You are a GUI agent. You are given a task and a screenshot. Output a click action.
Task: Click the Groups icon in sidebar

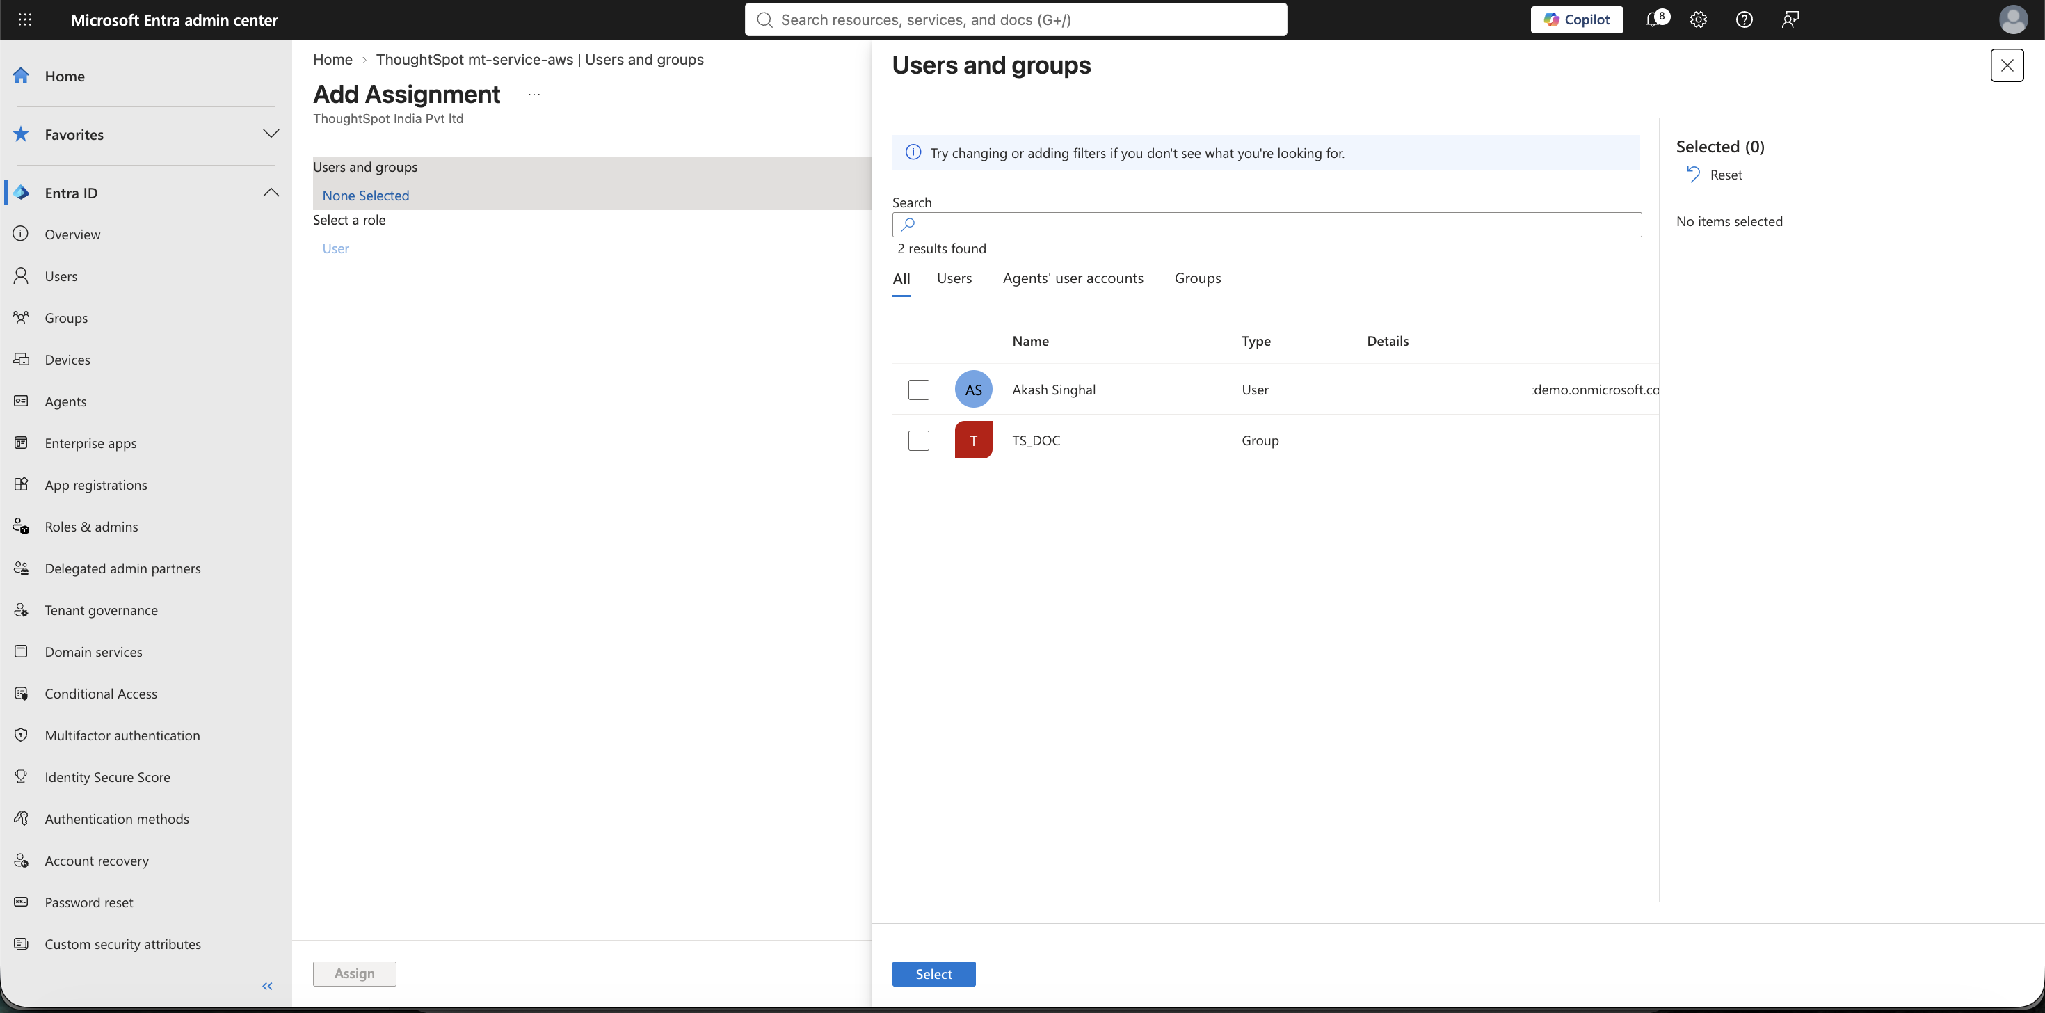[x=21, y=318]
